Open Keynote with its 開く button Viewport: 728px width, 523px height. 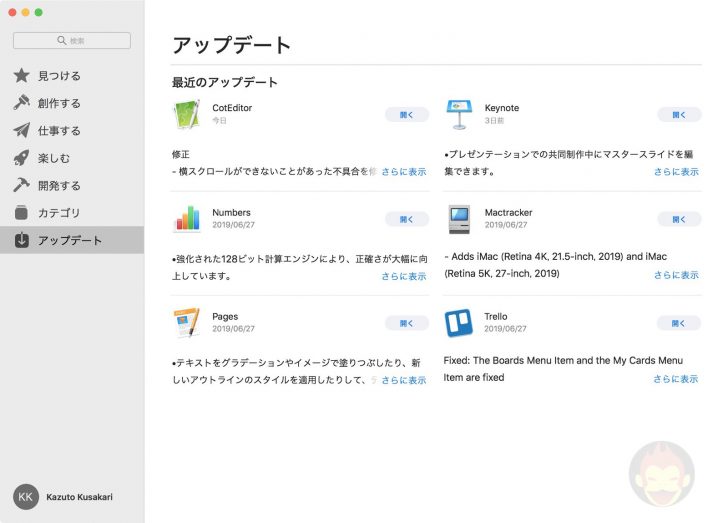point(679,115)
